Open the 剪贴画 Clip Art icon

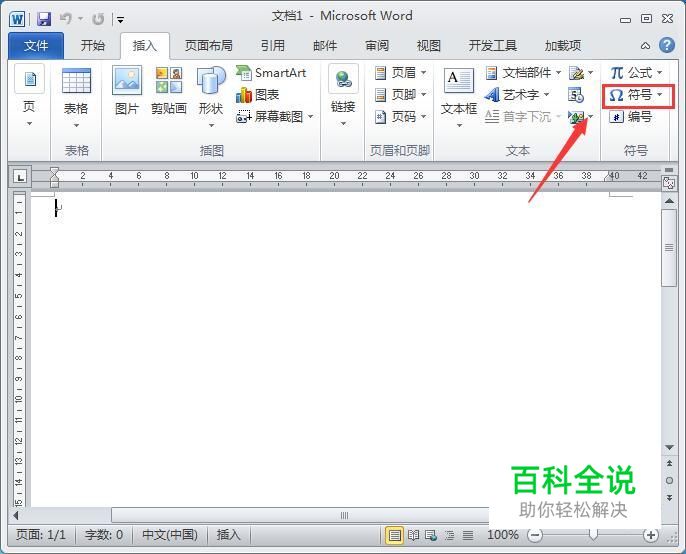169,91
